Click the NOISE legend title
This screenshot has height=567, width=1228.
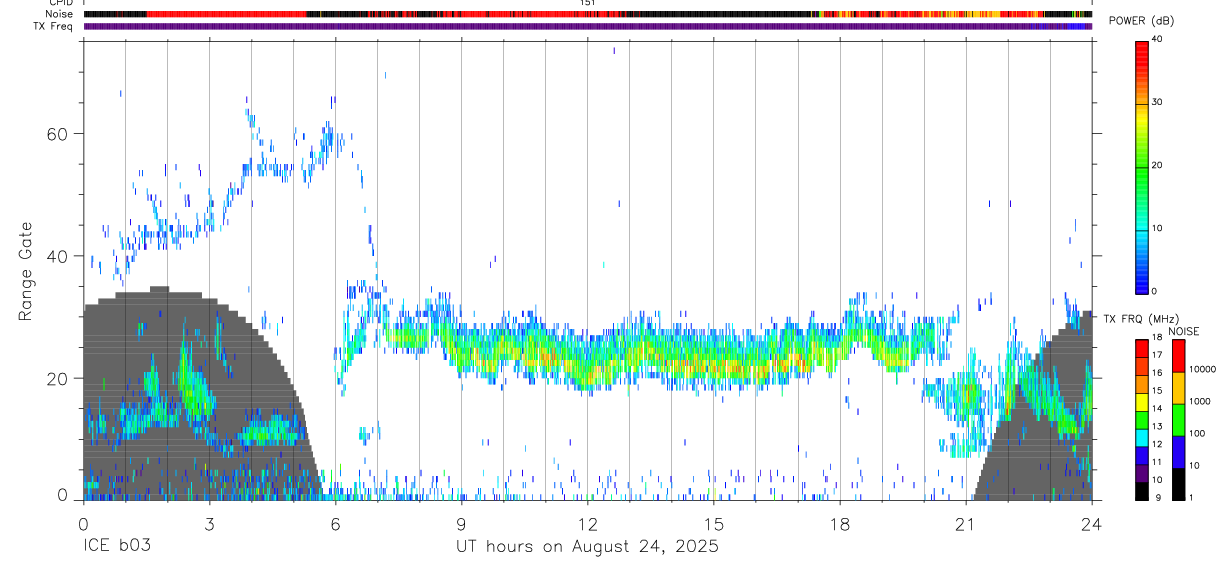1183,331
